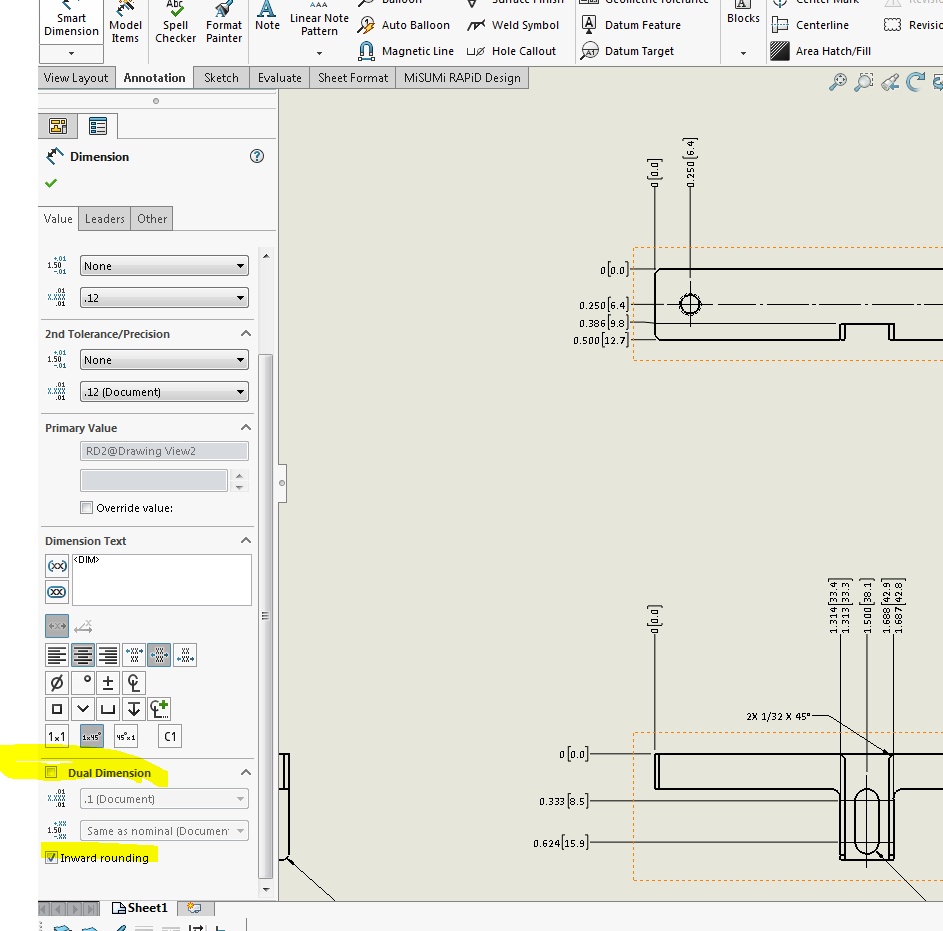This screenshot has width=943, height=931.
Task: Click the property panel vertical scrollbar
Action: [x=265, y=616]
